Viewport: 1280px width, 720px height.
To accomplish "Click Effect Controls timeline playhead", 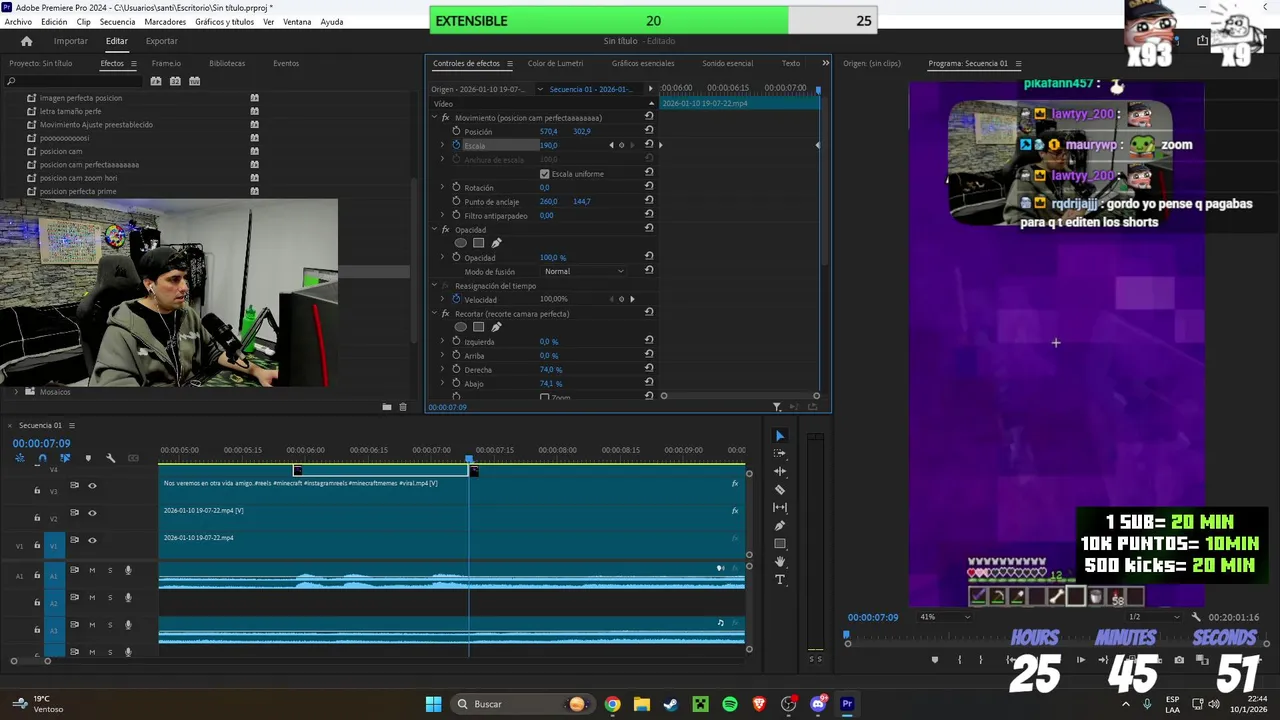I will tap(818, 90).
